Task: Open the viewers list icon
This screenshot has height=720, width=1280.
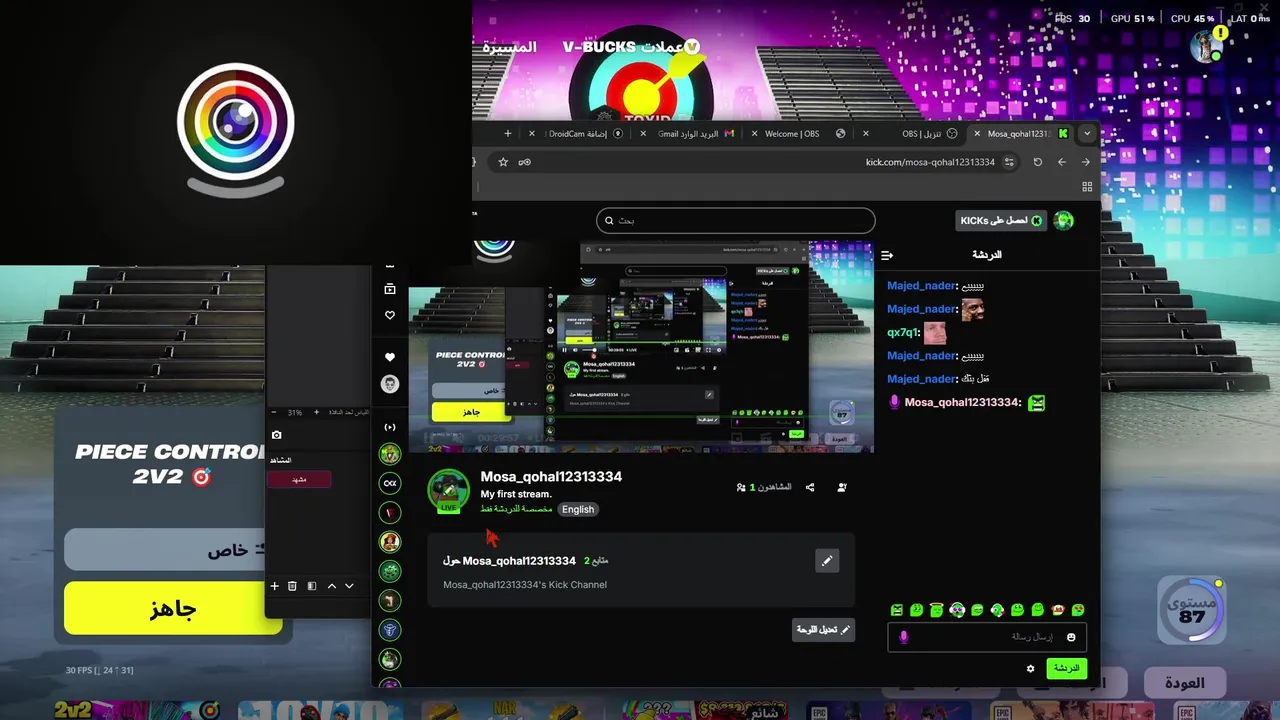Action: coord(741,487)
